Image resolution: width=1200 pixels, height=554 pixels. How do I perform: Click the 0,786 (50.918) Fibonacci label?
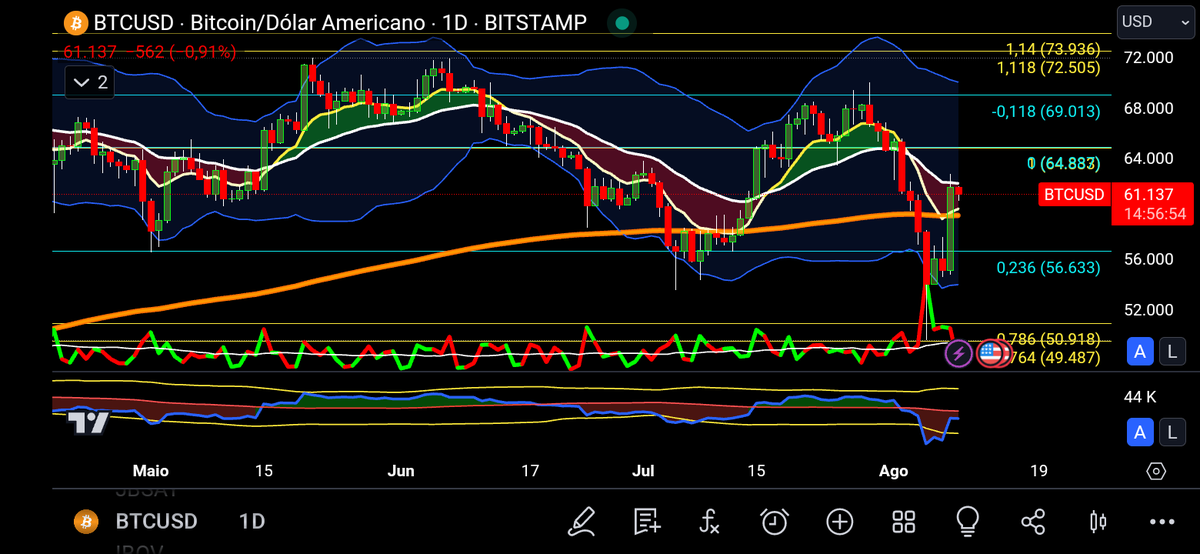point(1048,339)
